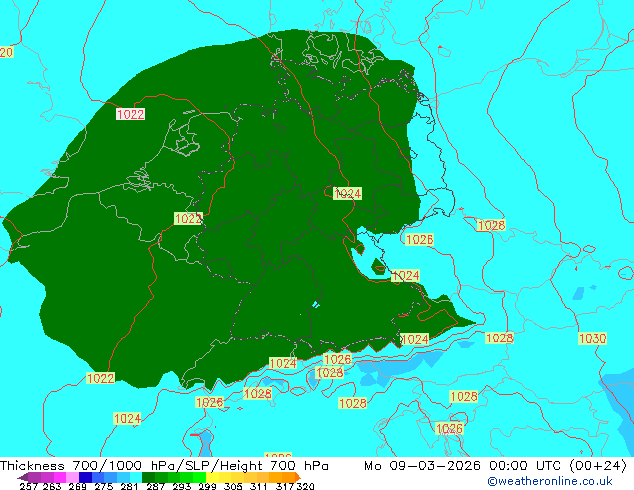Image resolution: width=634 pixels, height=490 pixels.
Task: Click the legend value 281
Action: 129,486
